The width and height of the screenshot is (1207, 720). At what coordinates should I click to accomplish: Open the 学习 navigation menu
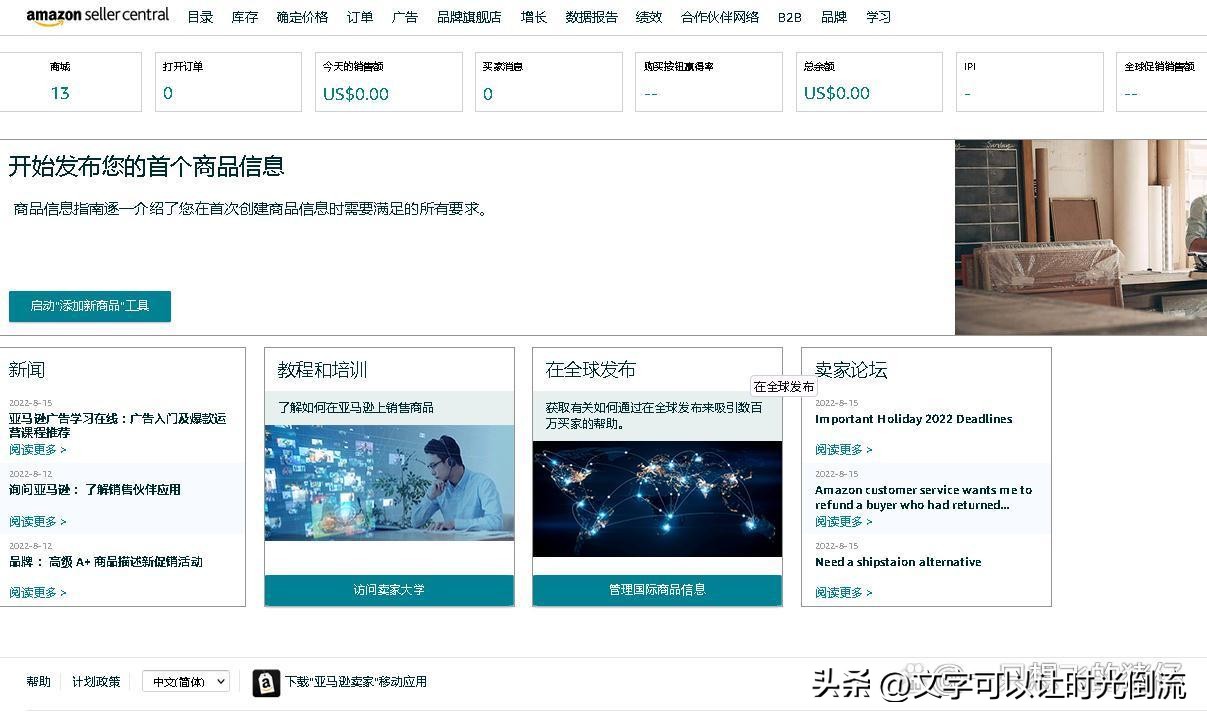tap(878, 17)
